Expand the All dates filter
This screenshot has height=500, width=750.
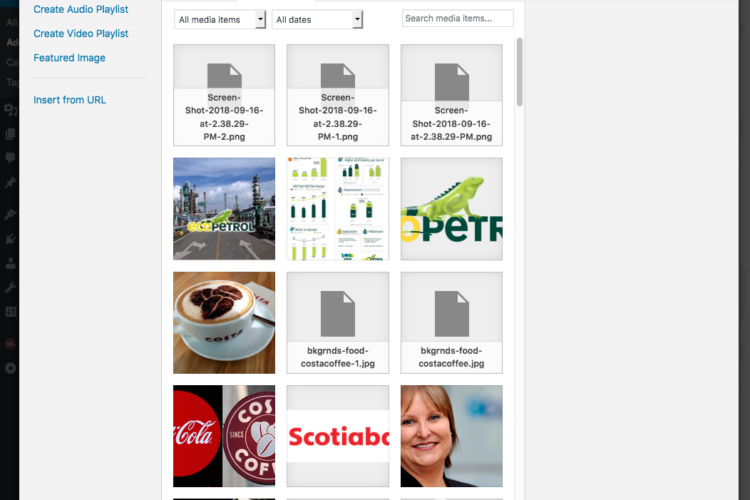(x=317, y=19)
